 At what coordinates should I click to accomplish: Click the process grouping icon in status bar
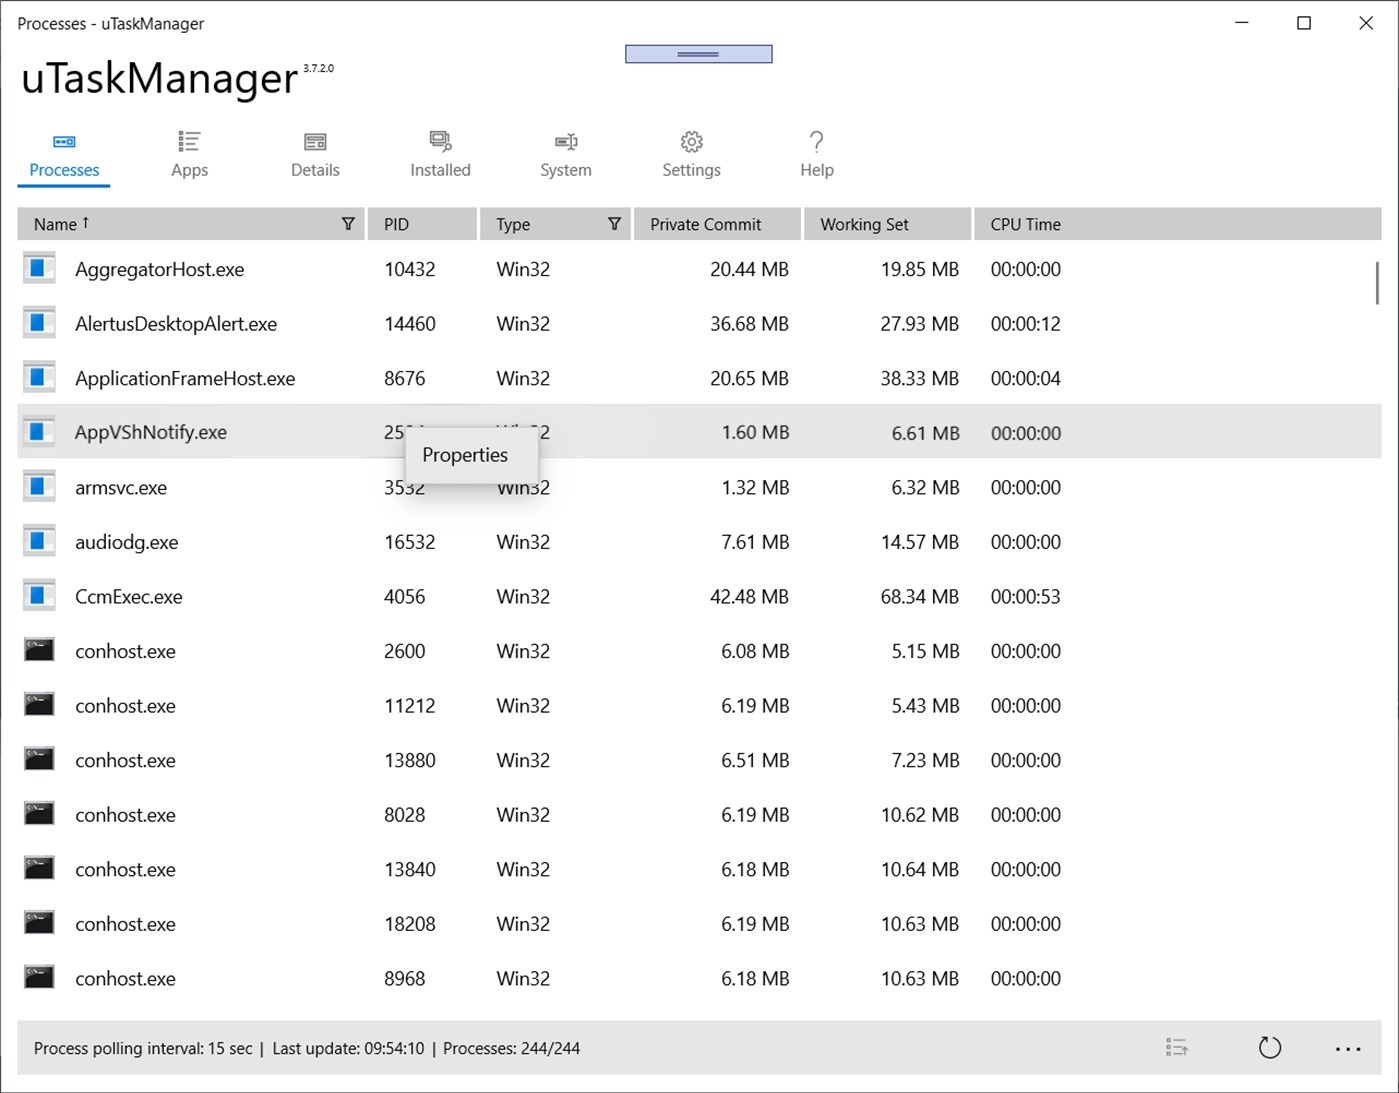1177,1047
